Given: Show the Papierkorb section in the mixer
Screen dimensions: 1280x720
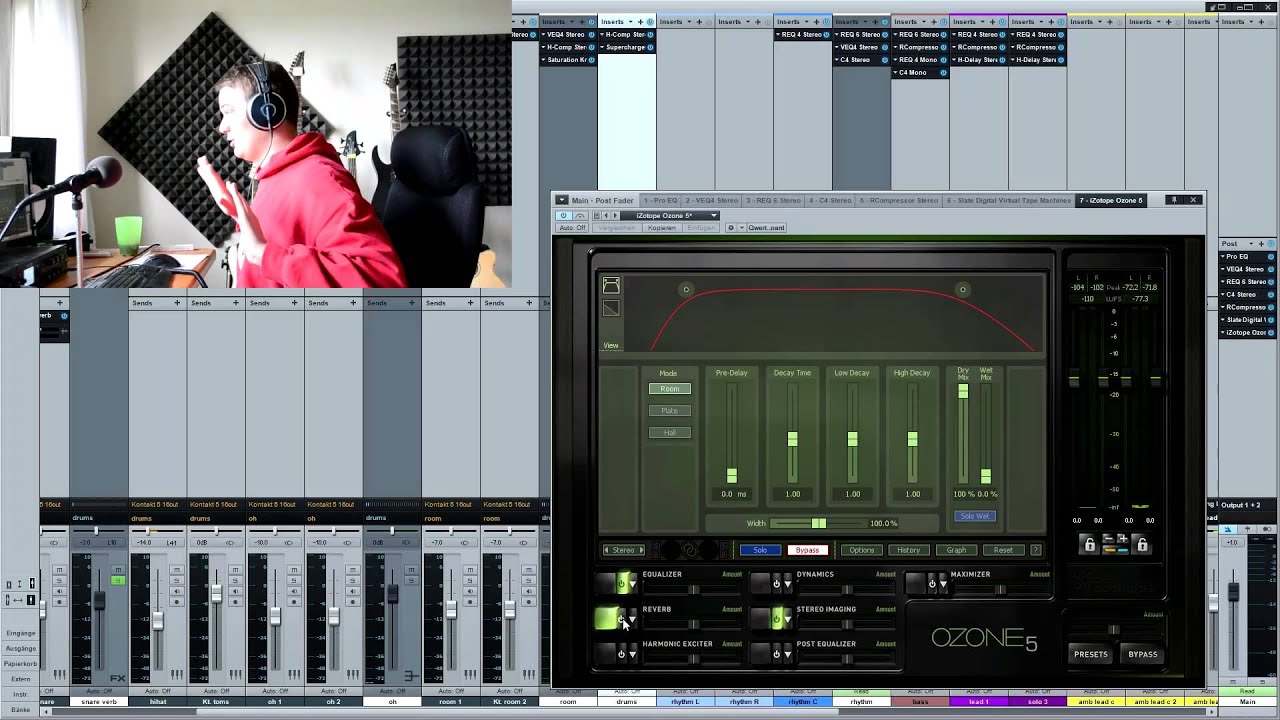Looking at the screenshot, I should tap(20, 663).
